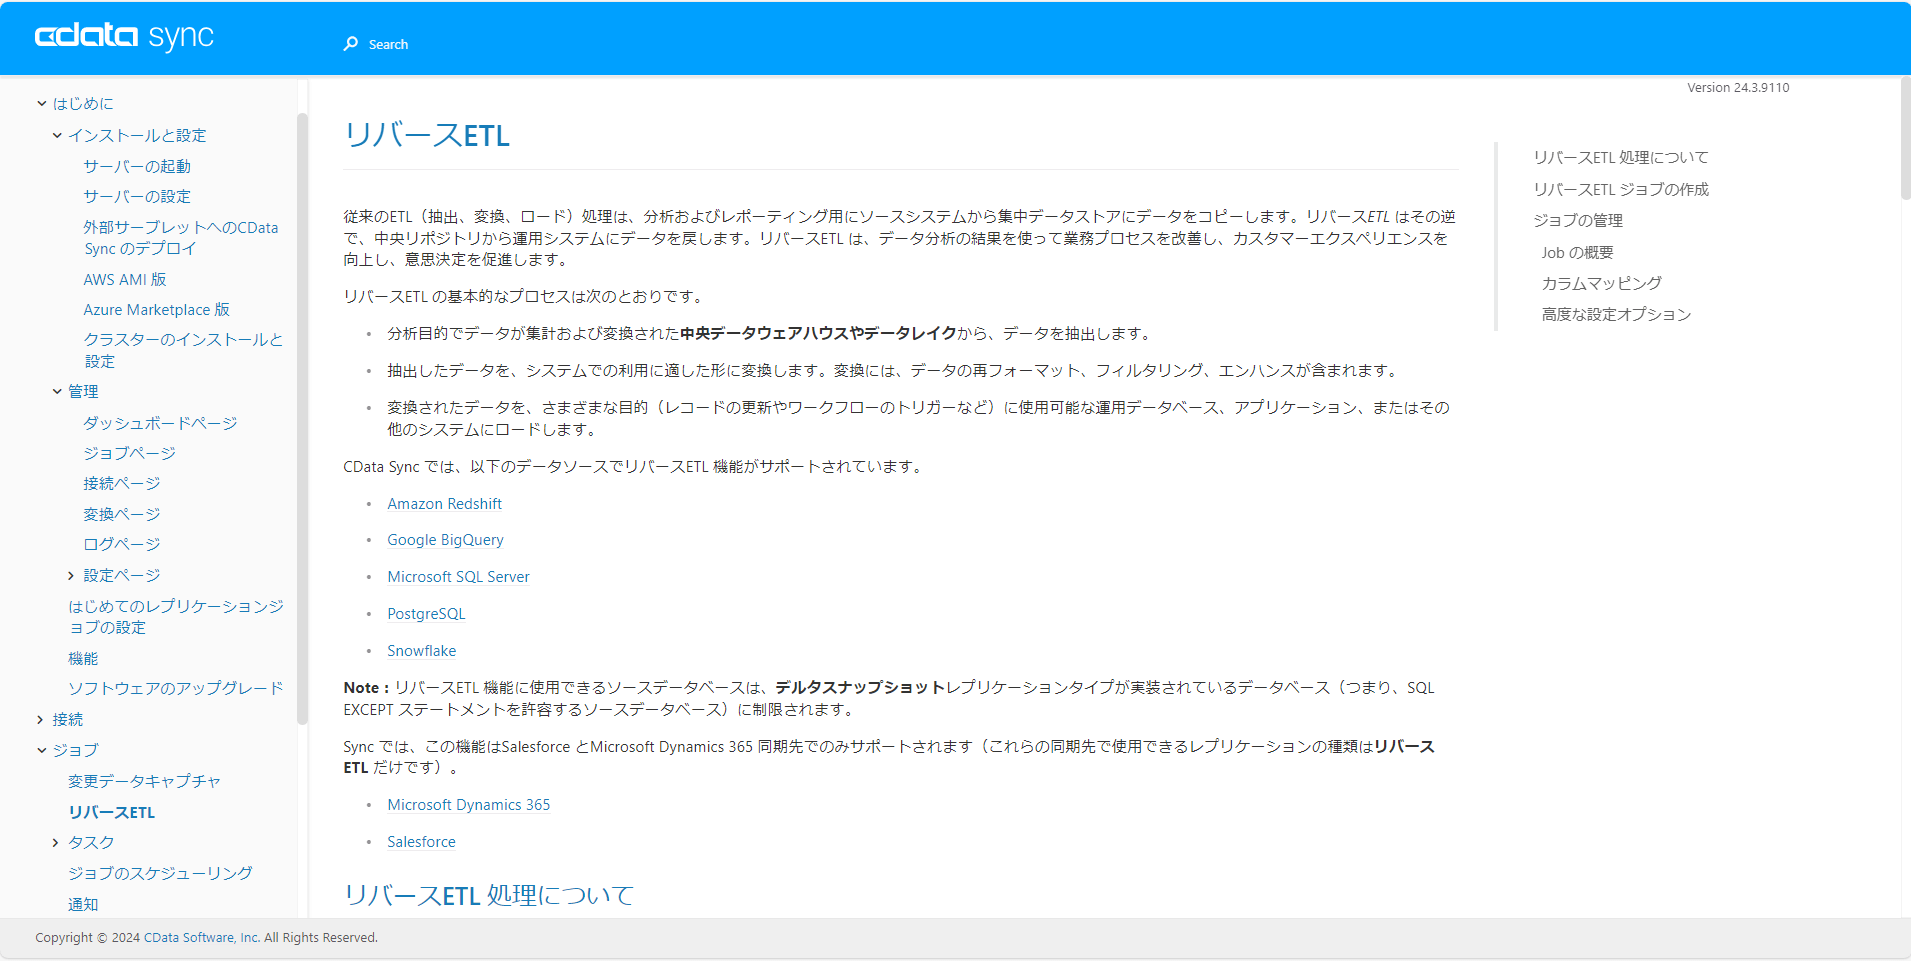Jump to Job の概要 section

1577,253
